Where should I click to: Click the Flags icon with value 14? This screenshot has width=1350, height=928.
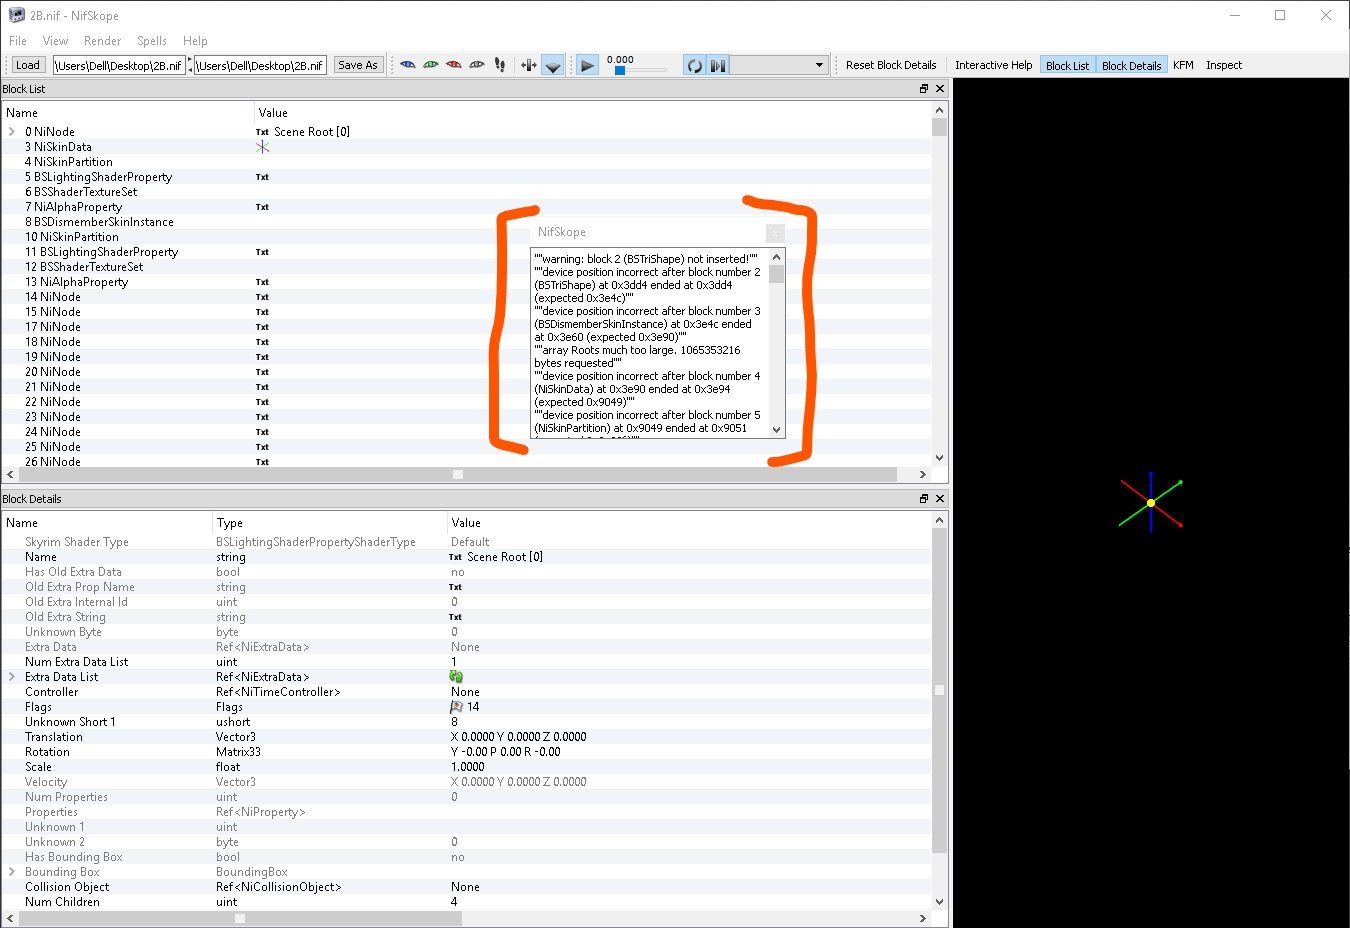pyautogui.click(x=457, y=707)
